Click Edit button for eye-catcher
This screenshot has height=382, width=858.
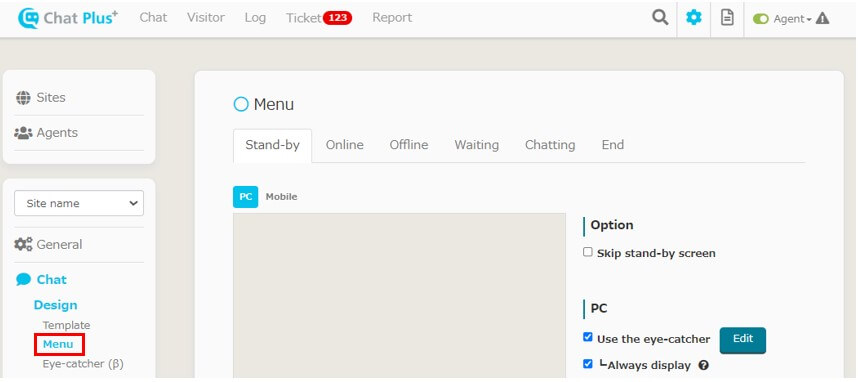coord(743,340)
